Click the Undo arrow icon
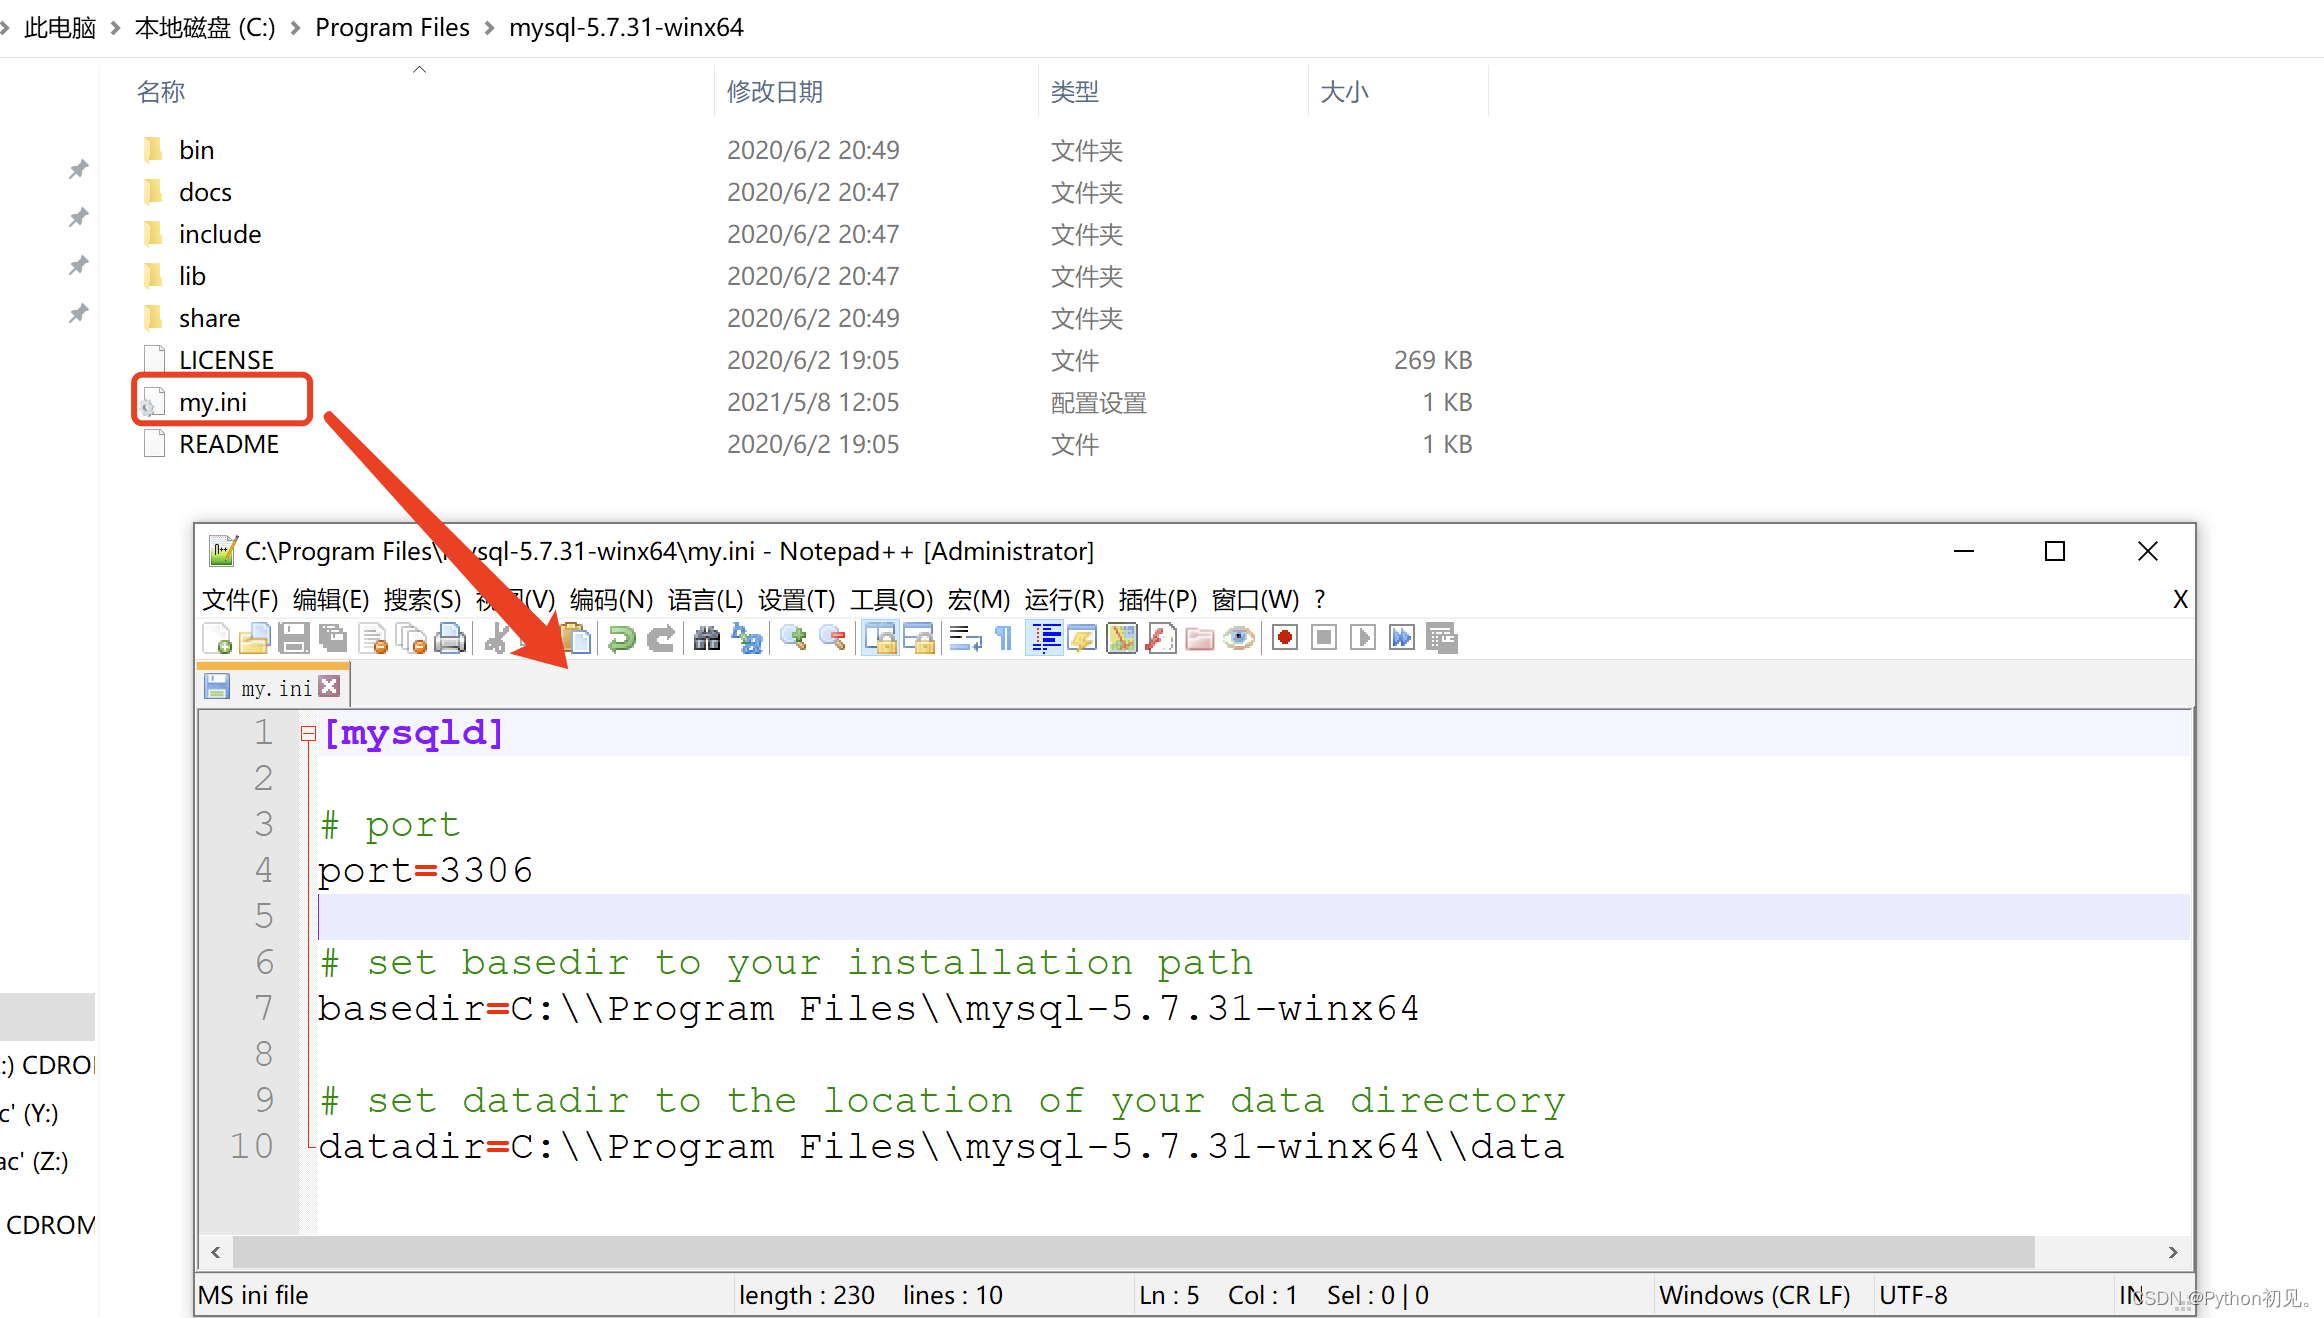Screen dimensions: 2324x1318 (x=621, y=638)
